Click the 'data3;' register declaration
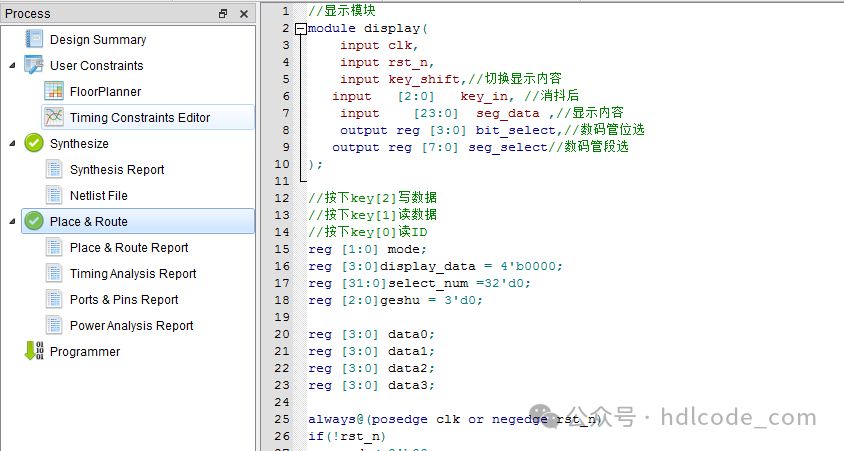The width and height of the screenshot is (844, 451). pyautogui.click(x=371, y=385)
